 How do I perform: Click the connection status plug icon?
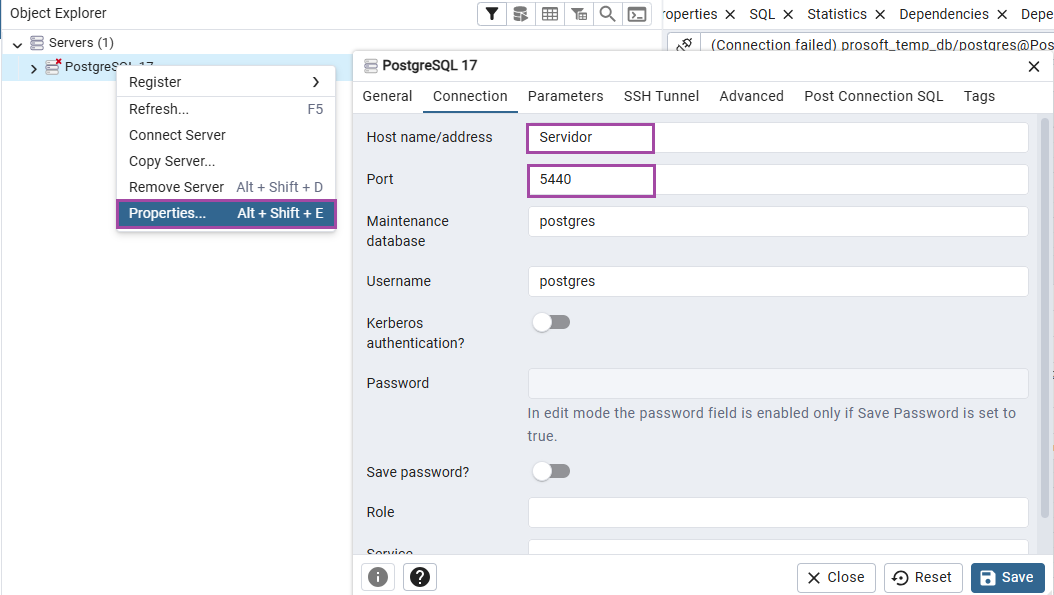684,45
